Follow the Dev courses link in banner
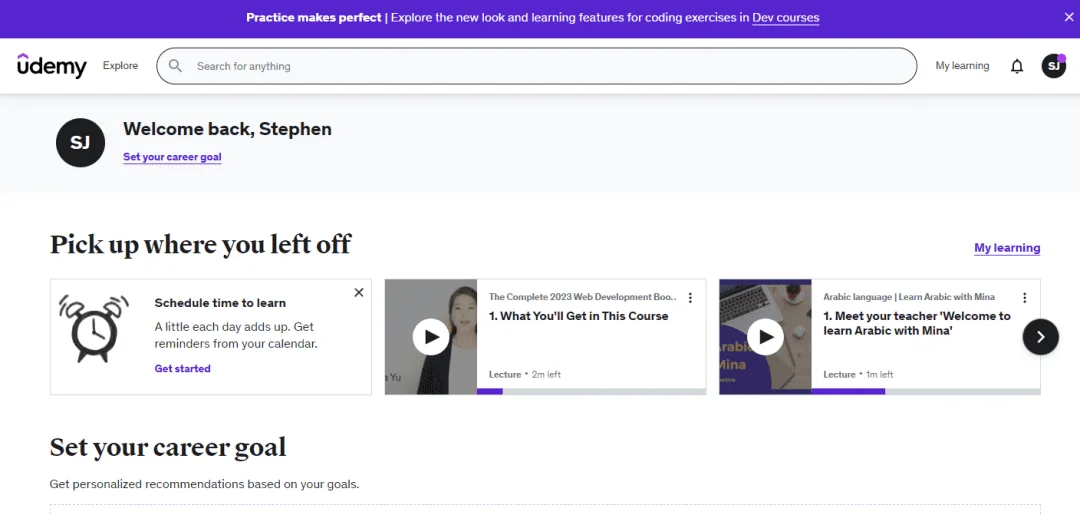This screenshot has height=515, width=1080. (x=786, y=17)
